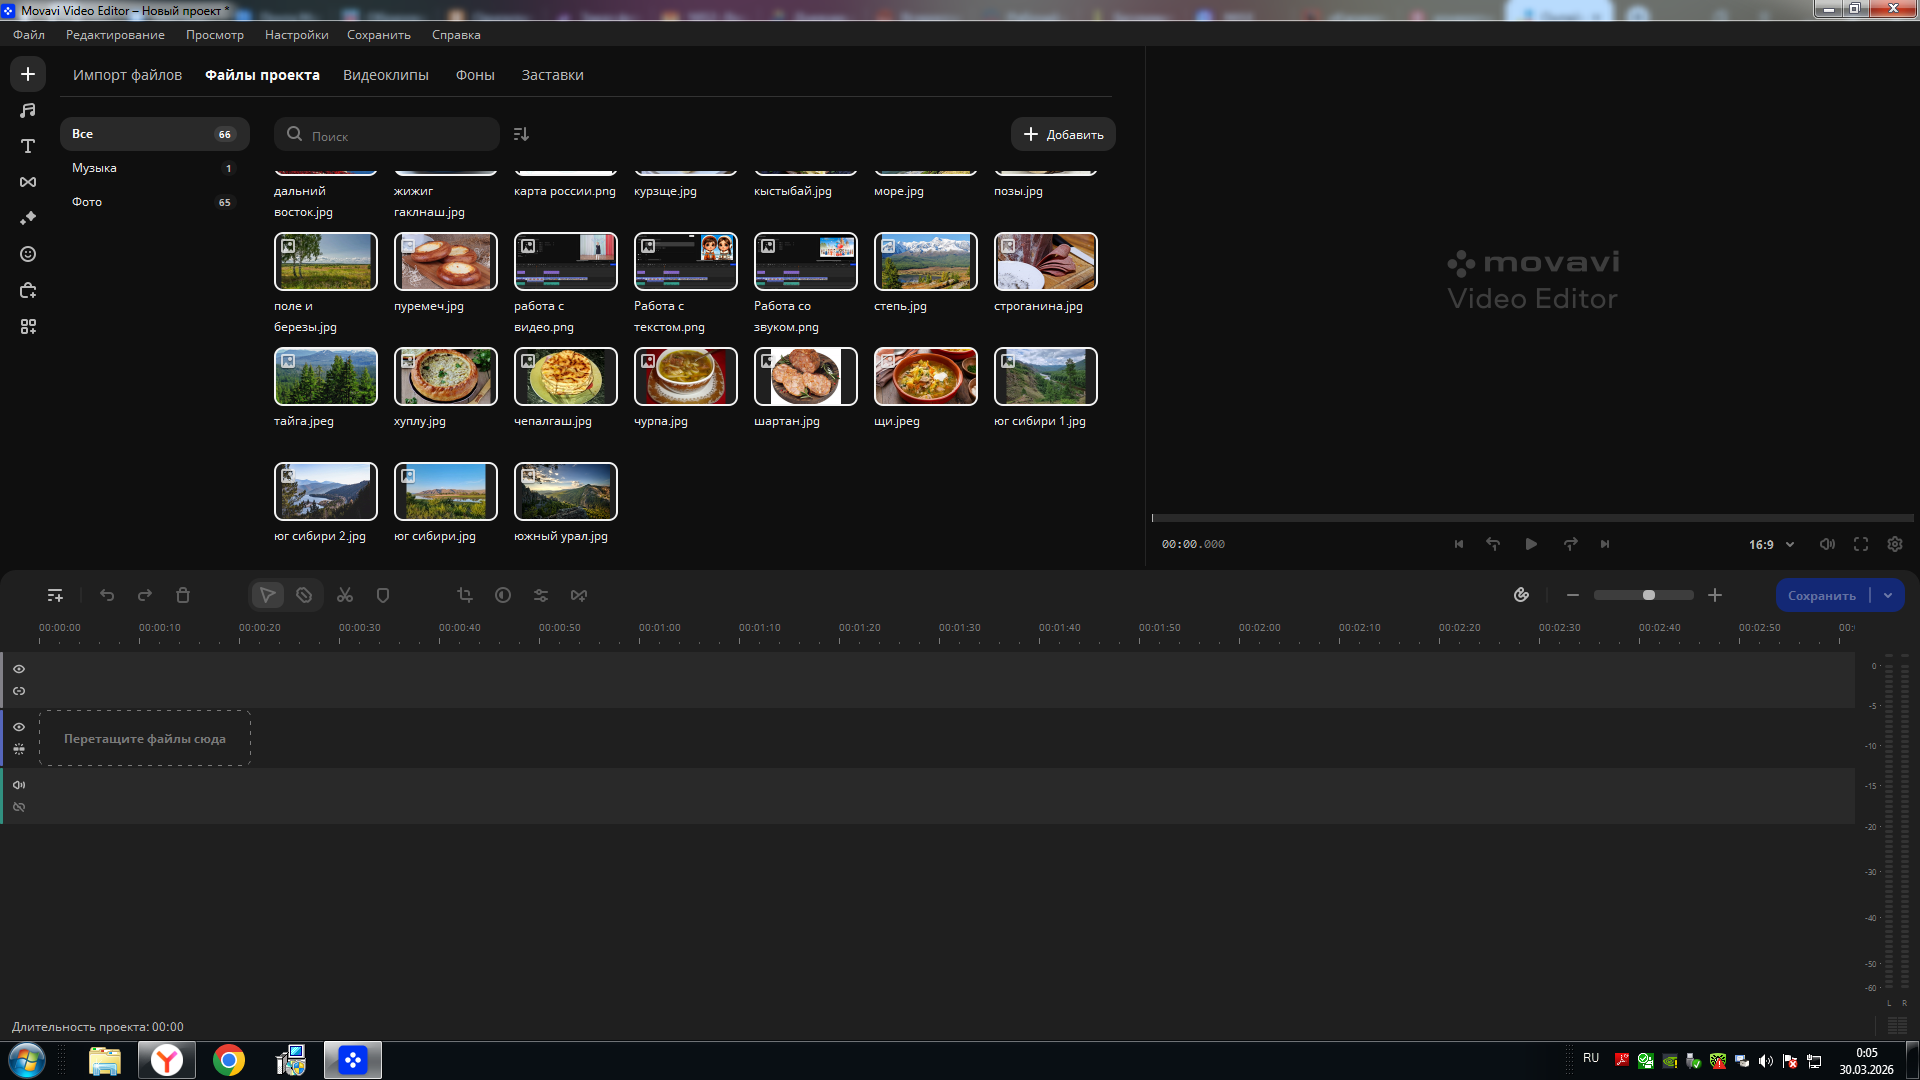Image resolution: width=1920 pixels, height=1080 pixels.
Task: Click the Добавить button
Action: pos(1063,134)
